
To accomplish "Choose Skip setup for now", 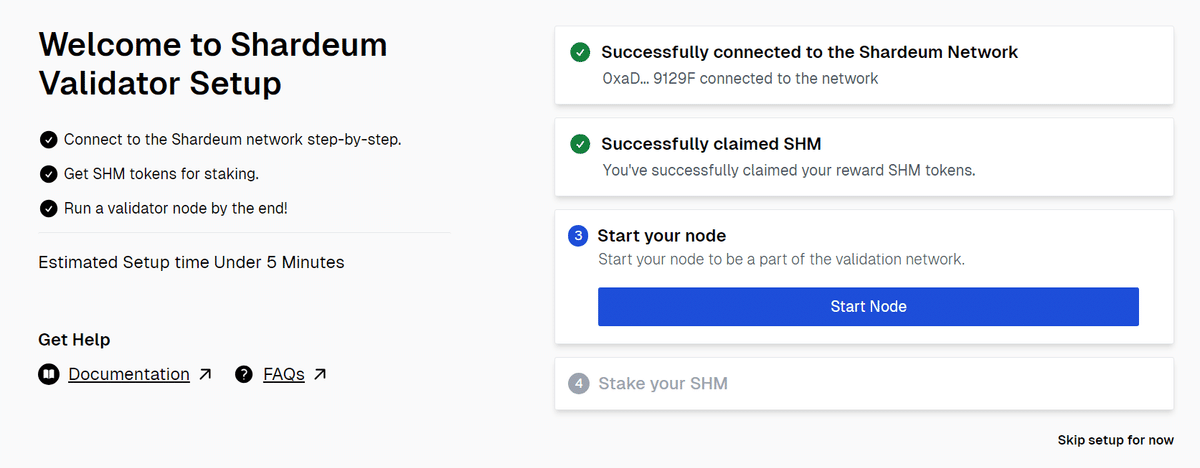I will tap(1116, 440).
